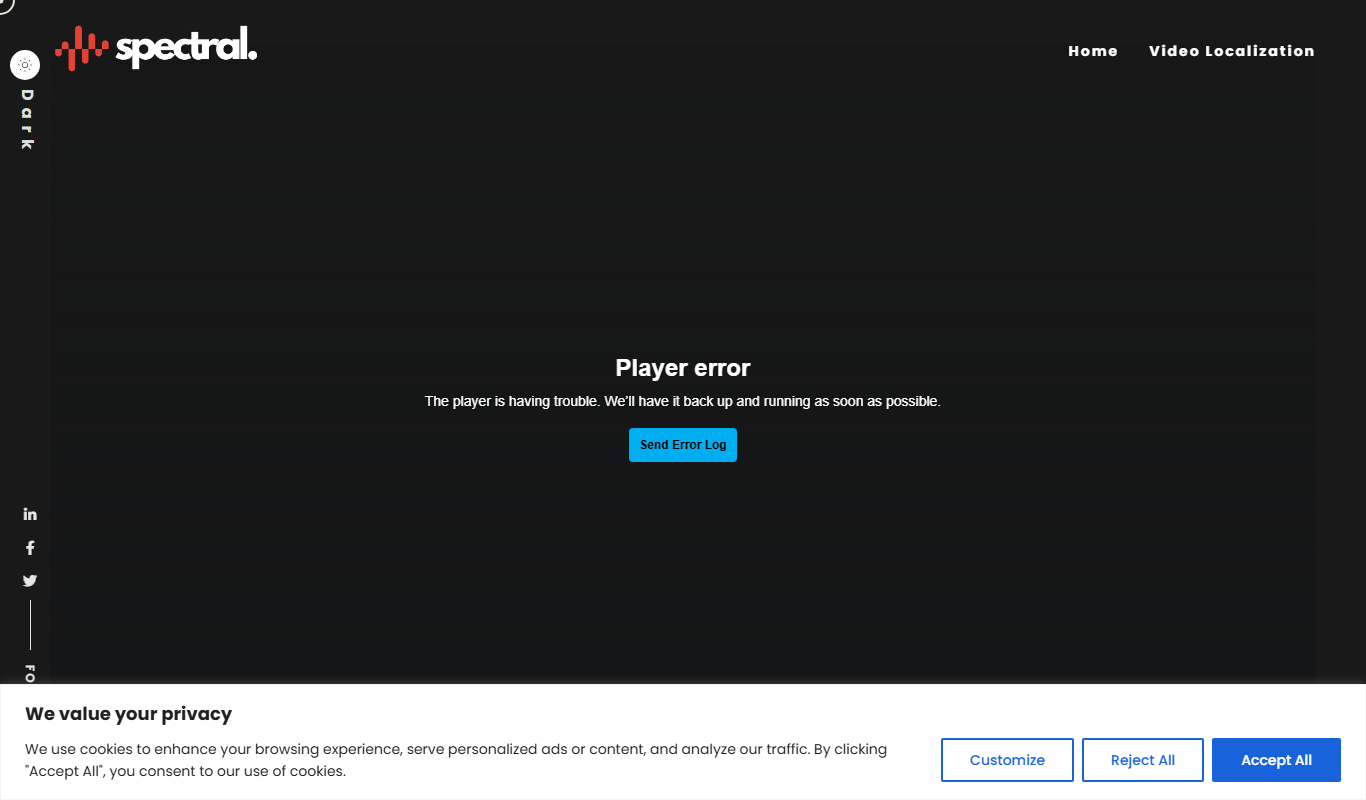Click the vertical Dark mode label
The width and height of the screenshot is (1366, 800).
(x=27, y=119)
